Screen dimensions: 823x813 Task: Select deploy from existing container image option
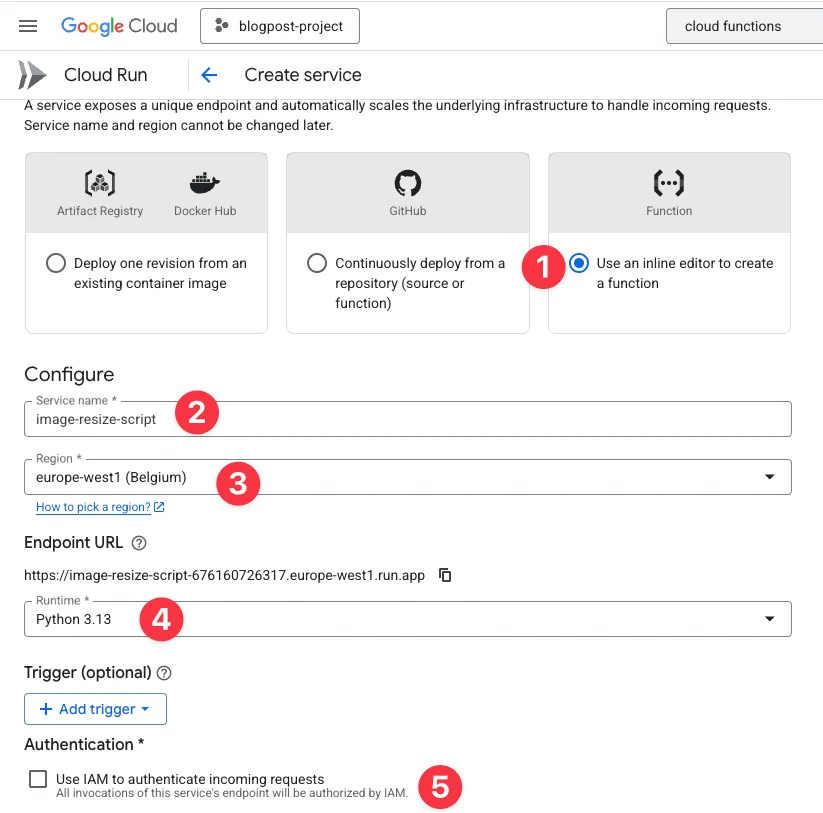tap(56, 263)
